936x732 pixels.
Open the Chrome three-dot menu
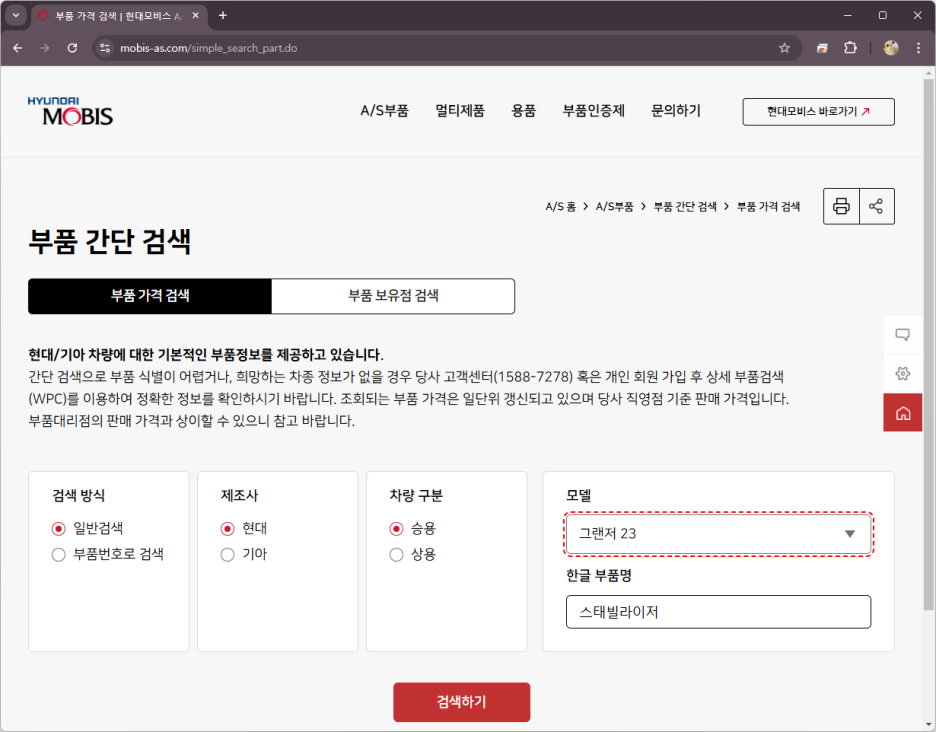pyautogui.click(x=919, y=48)
